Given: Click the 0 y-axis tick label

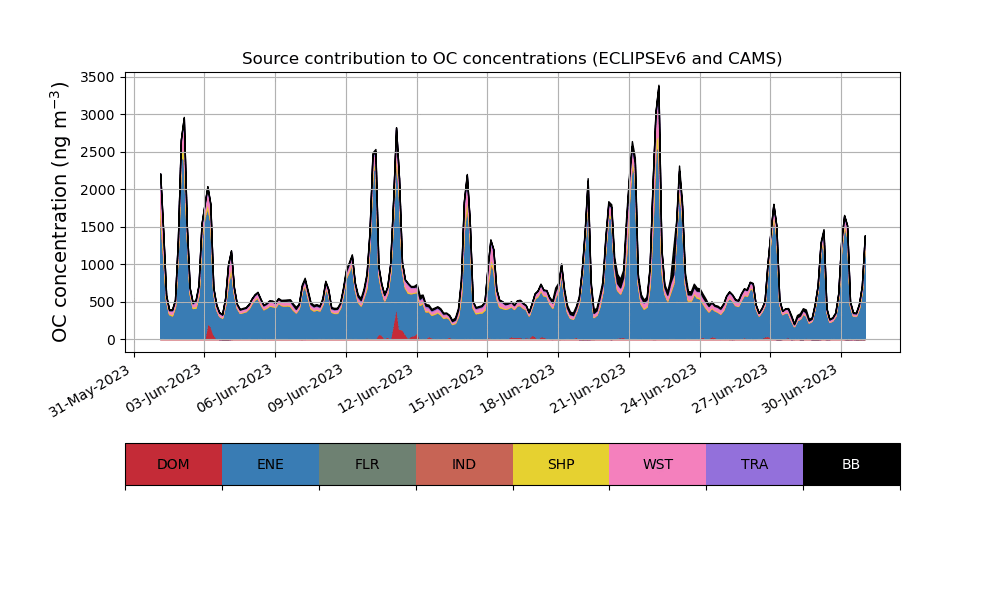Looking at the screenshot, I should click(x=110, y=340).
